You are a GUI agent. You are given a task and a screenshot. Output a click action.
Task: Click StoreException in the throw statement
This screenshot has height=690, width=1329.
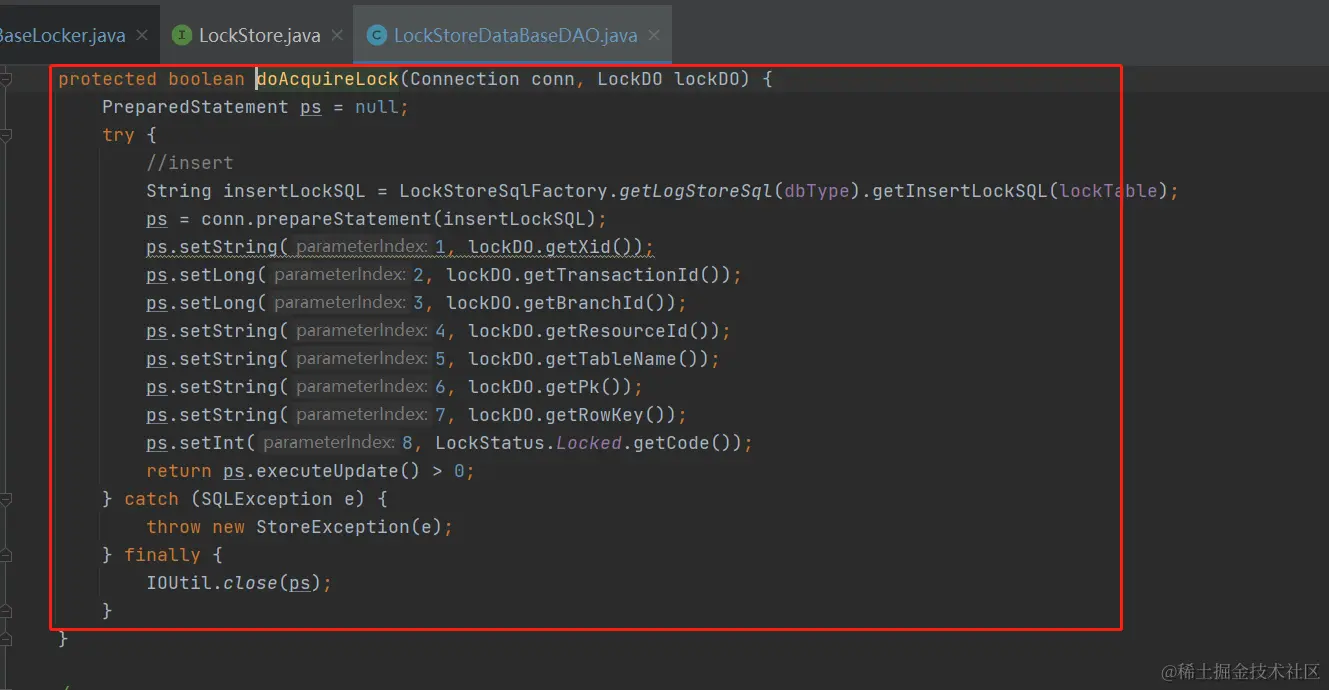[x=333, y=527]
